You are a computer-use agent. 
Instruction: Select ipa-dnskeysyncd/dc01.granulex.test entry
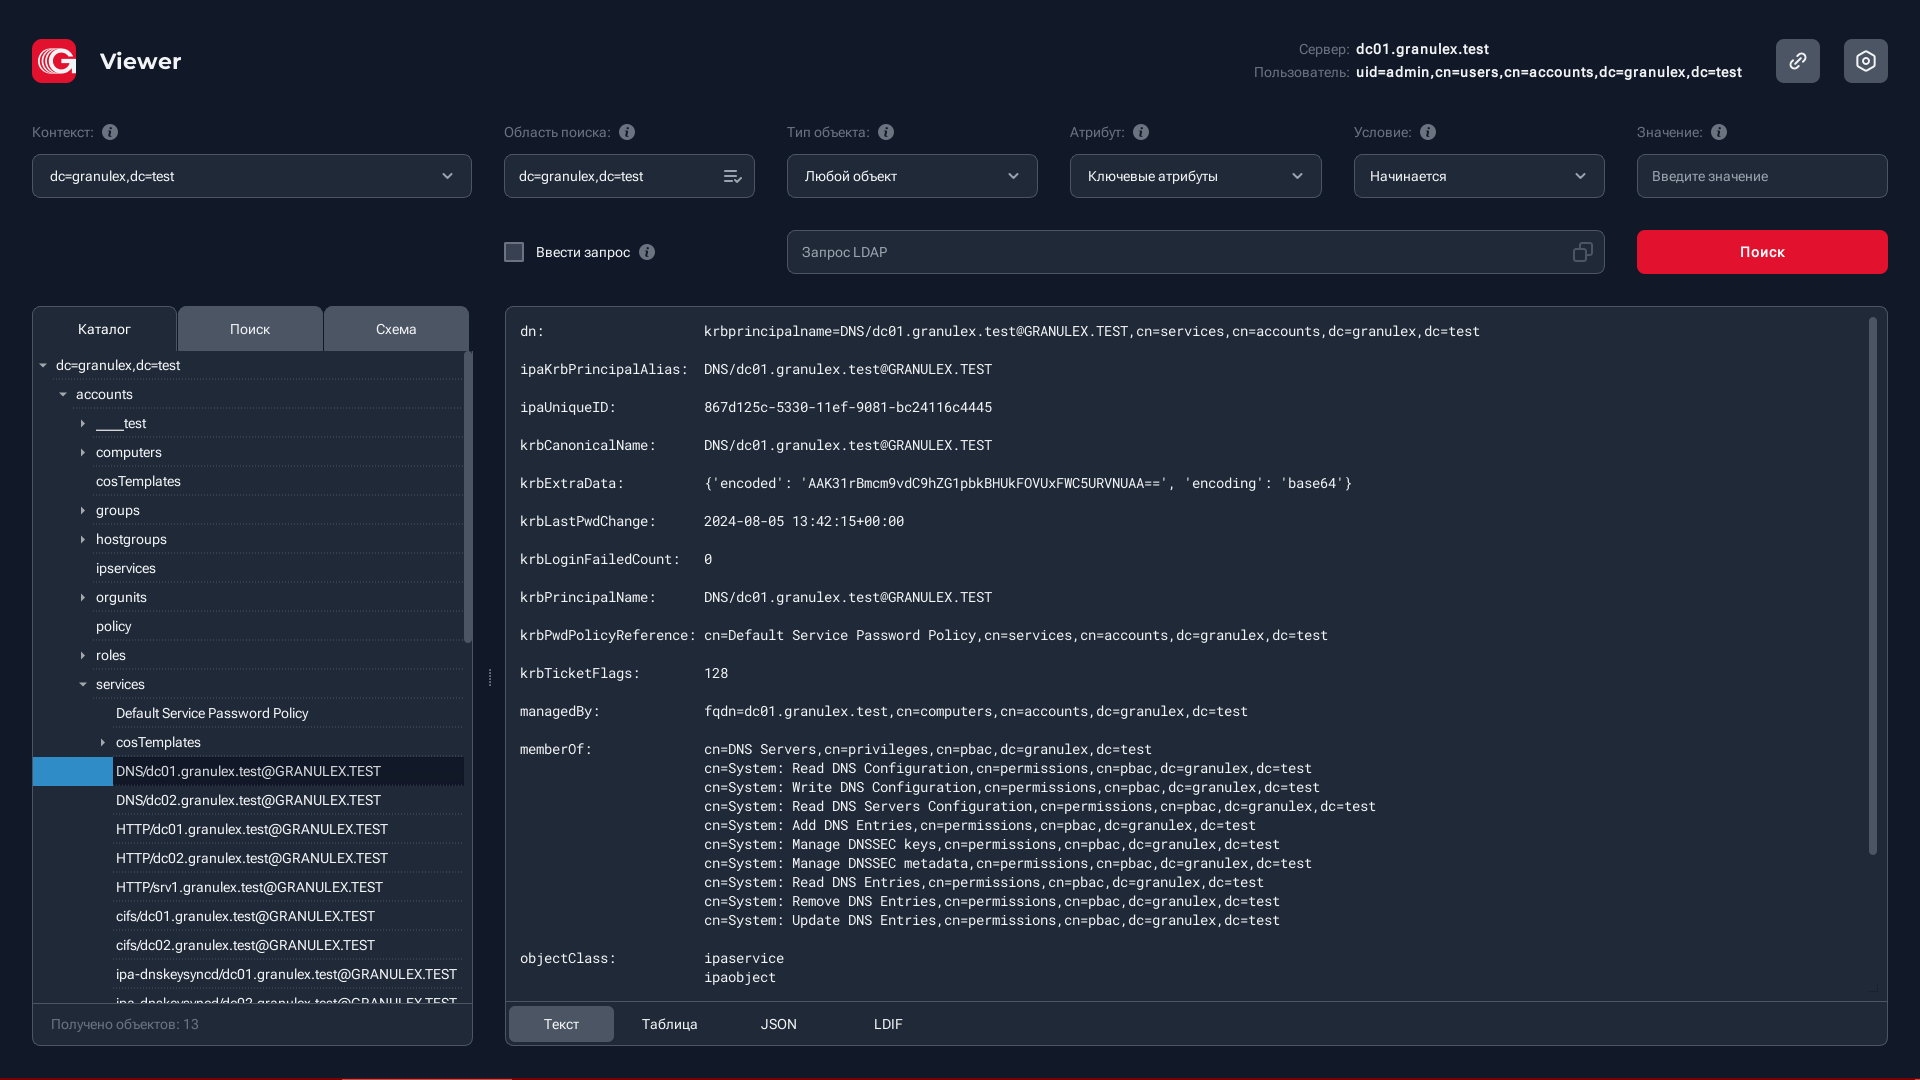point(286,975)
